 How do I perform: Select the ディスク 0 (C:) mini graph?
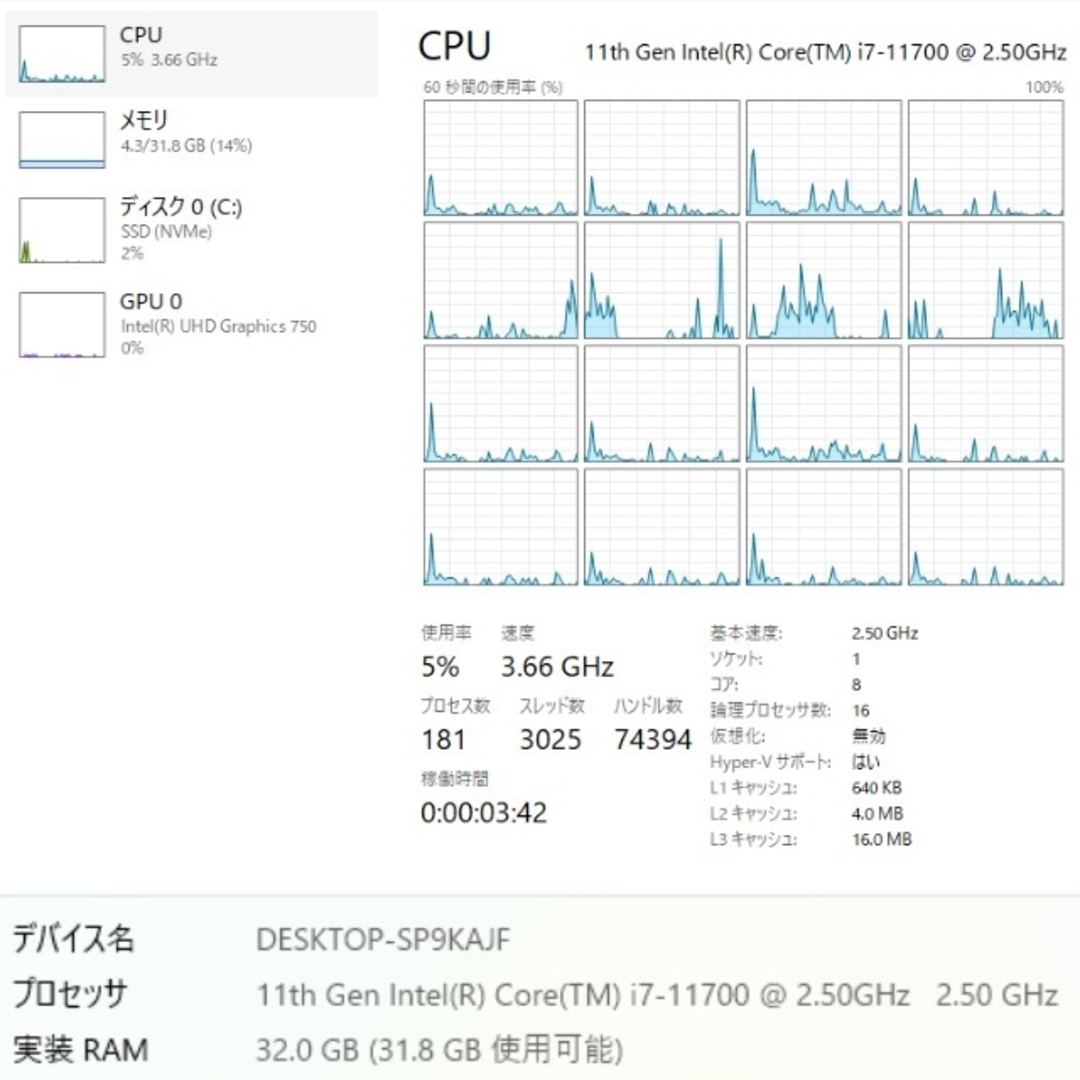point(62,230)
